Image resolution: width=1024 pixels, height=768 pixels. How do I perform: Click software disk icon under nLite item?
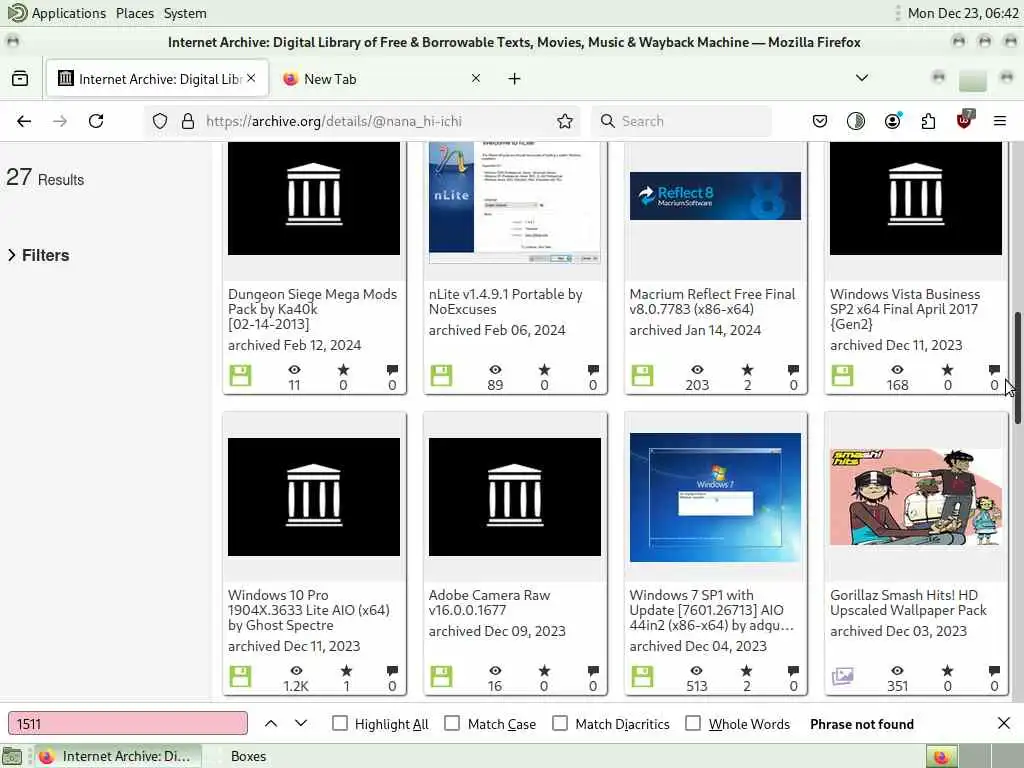441,376
